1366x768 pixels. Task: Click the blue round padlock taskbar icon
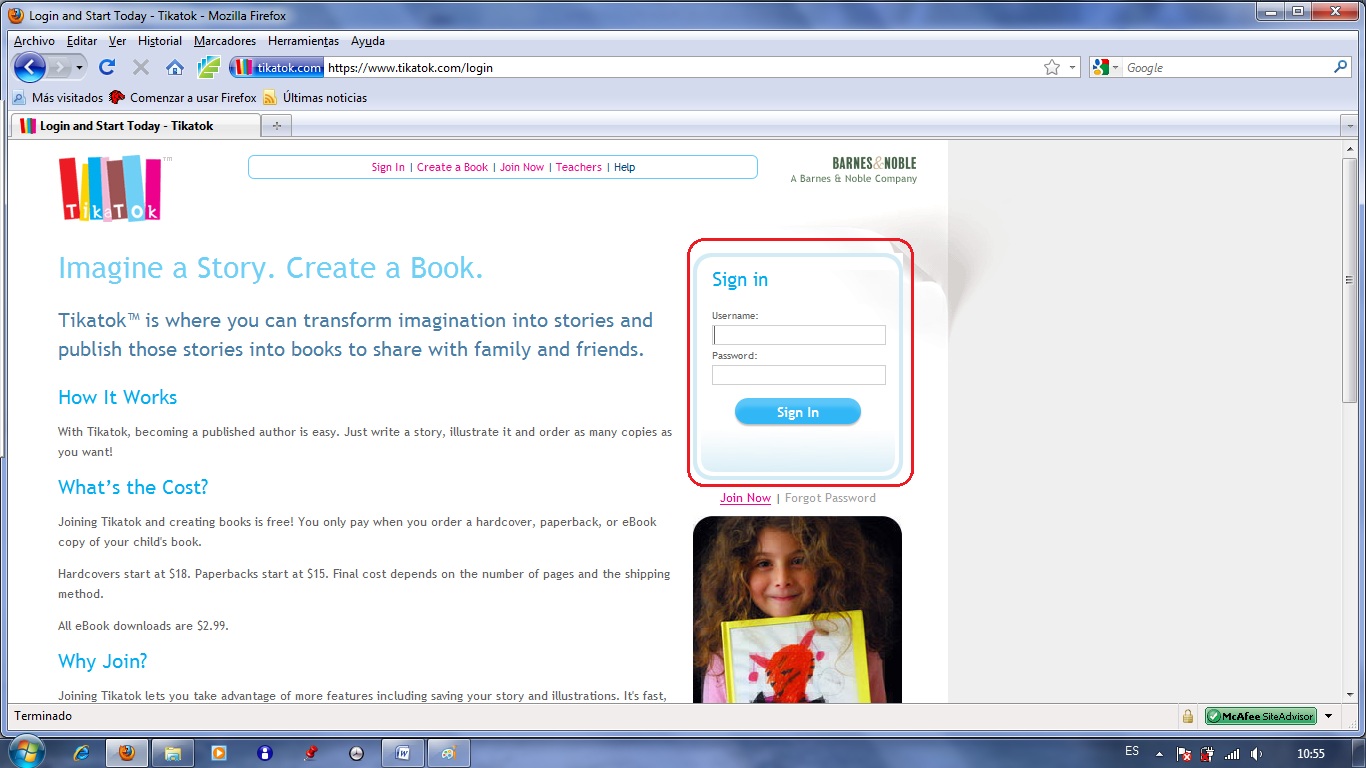coord(265,752)
